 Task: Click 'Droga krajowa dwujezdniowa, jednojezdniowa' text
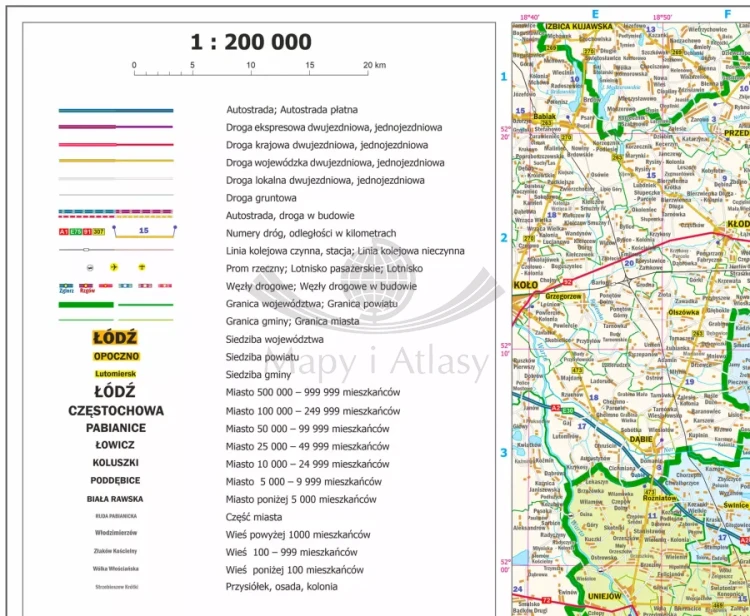click(327, 145)
